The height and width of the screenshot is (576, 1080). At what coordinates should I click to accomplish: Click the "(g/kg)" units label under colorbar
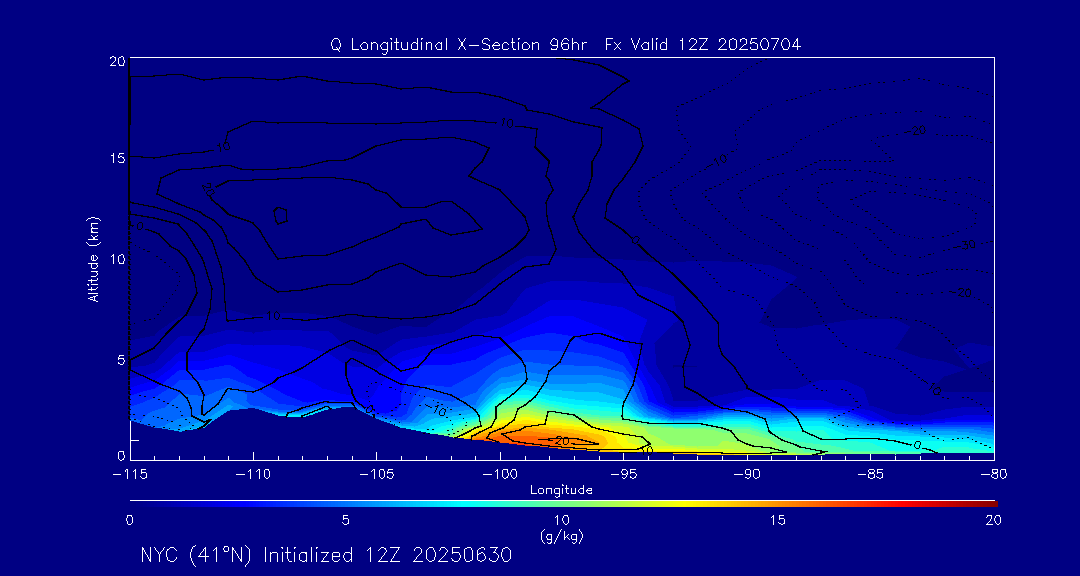(561, 535)
